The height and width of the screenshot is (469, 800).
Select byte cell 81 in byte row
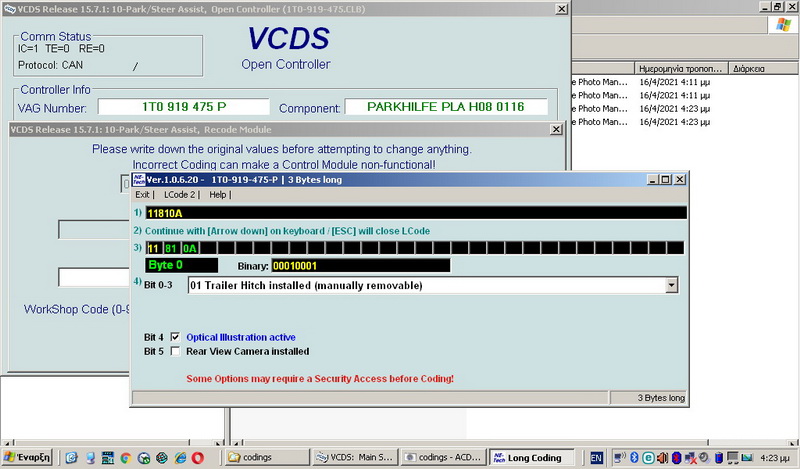tap(170, 249)
